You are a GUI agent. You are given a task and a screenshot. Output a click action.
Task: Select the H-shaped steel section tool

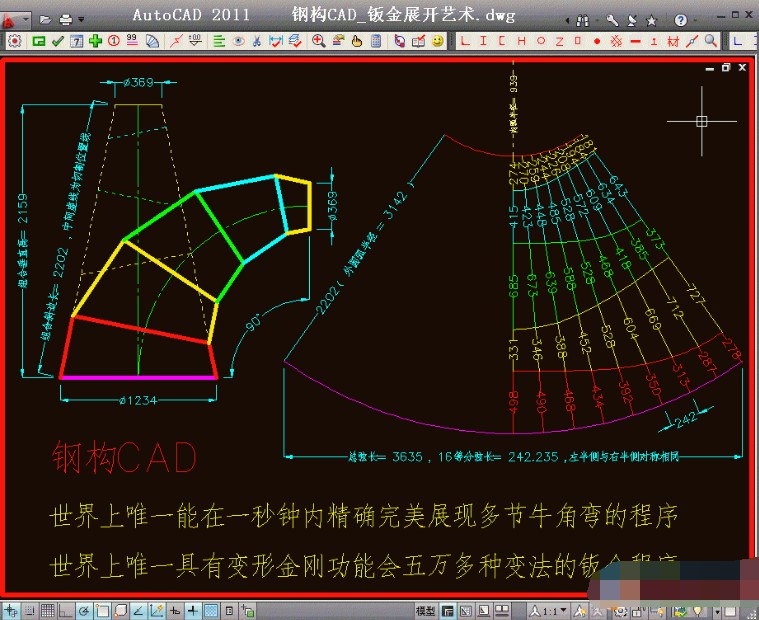click(523, 41)
